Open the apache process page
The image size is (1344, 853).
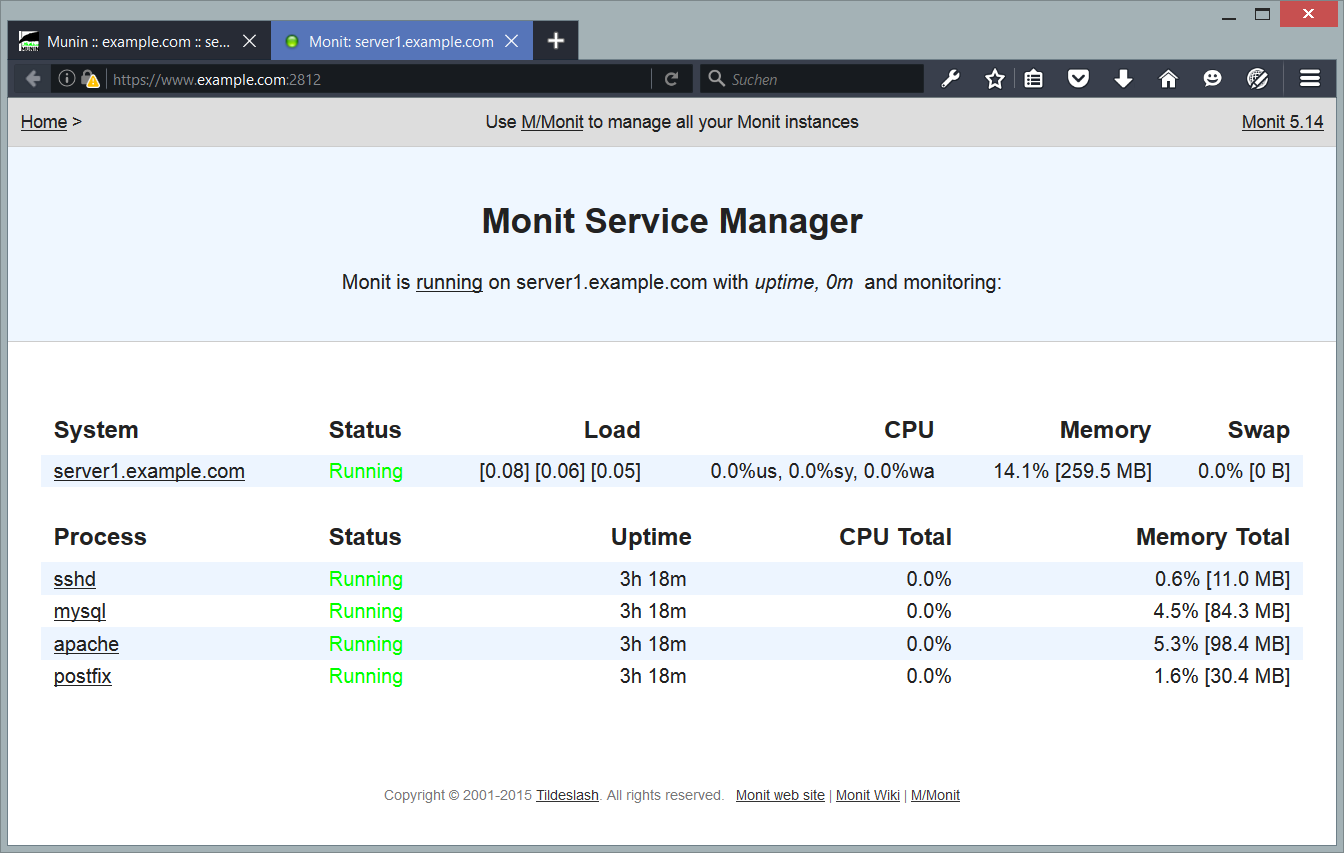86,644
